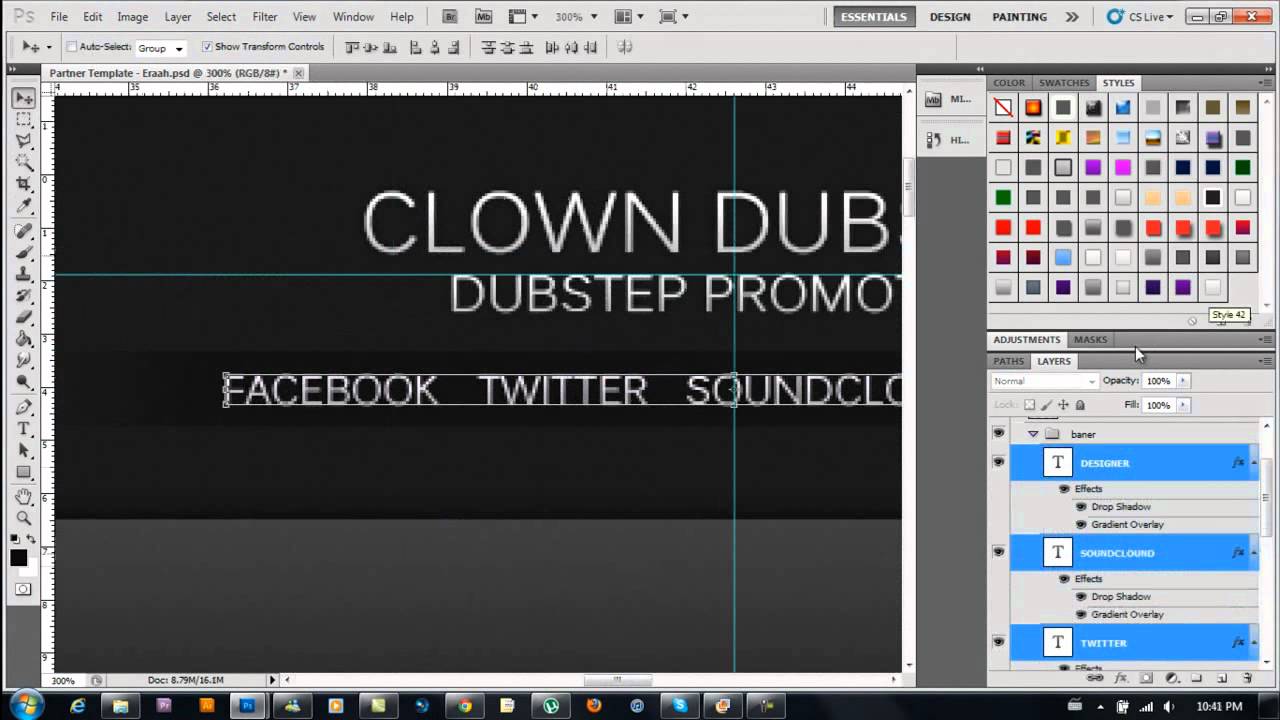This screenshot has width=1280, height=720.
Task: Select the Rectangle shape tool
Action: pos(24,472)
